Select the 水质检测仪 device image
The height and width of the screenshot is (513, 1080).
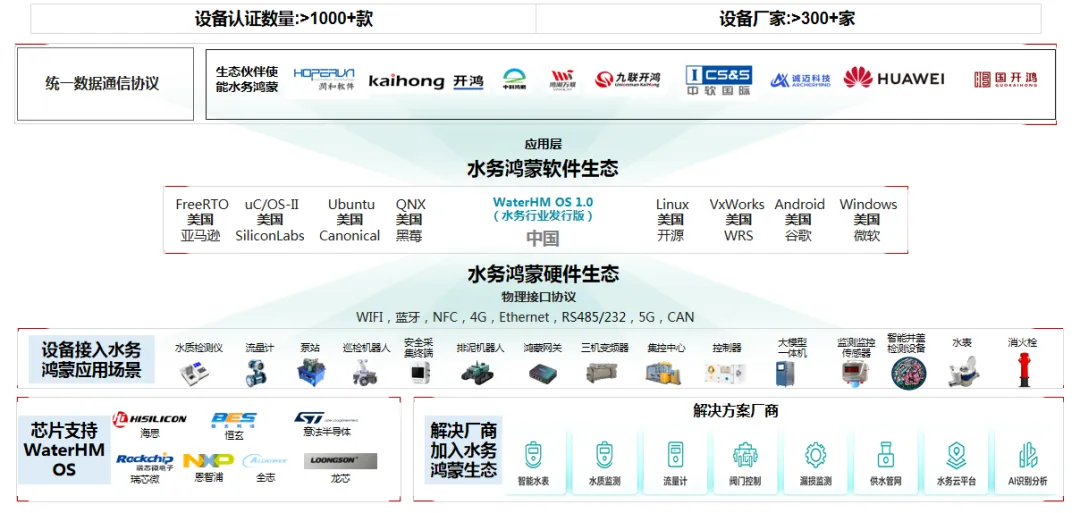[x=193, y=374]
